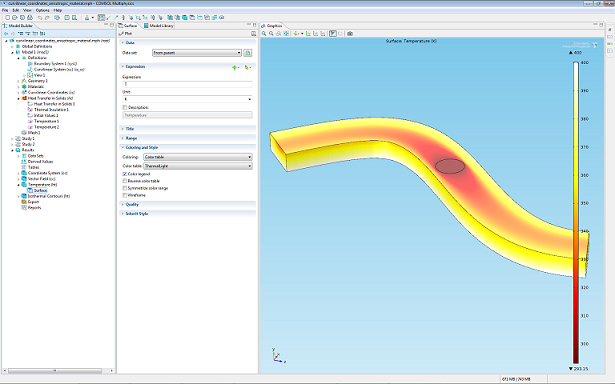The width and height of the screenshot is (615, 384).
Task: Click the Back arrow in Model Builder
Action: coord(5,34)
